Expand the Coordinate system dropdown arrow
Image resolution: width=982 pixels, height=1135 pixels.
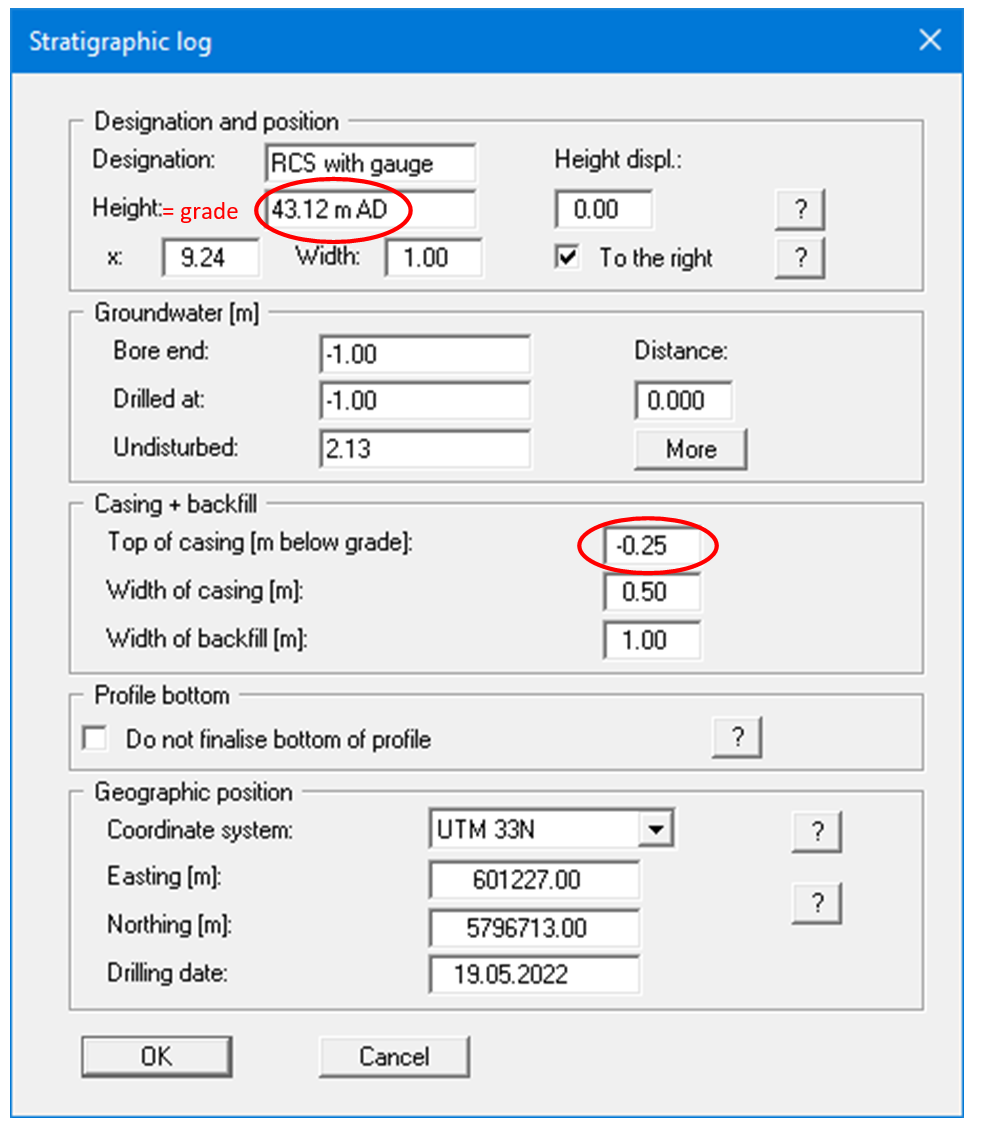[x=655, y=829]
